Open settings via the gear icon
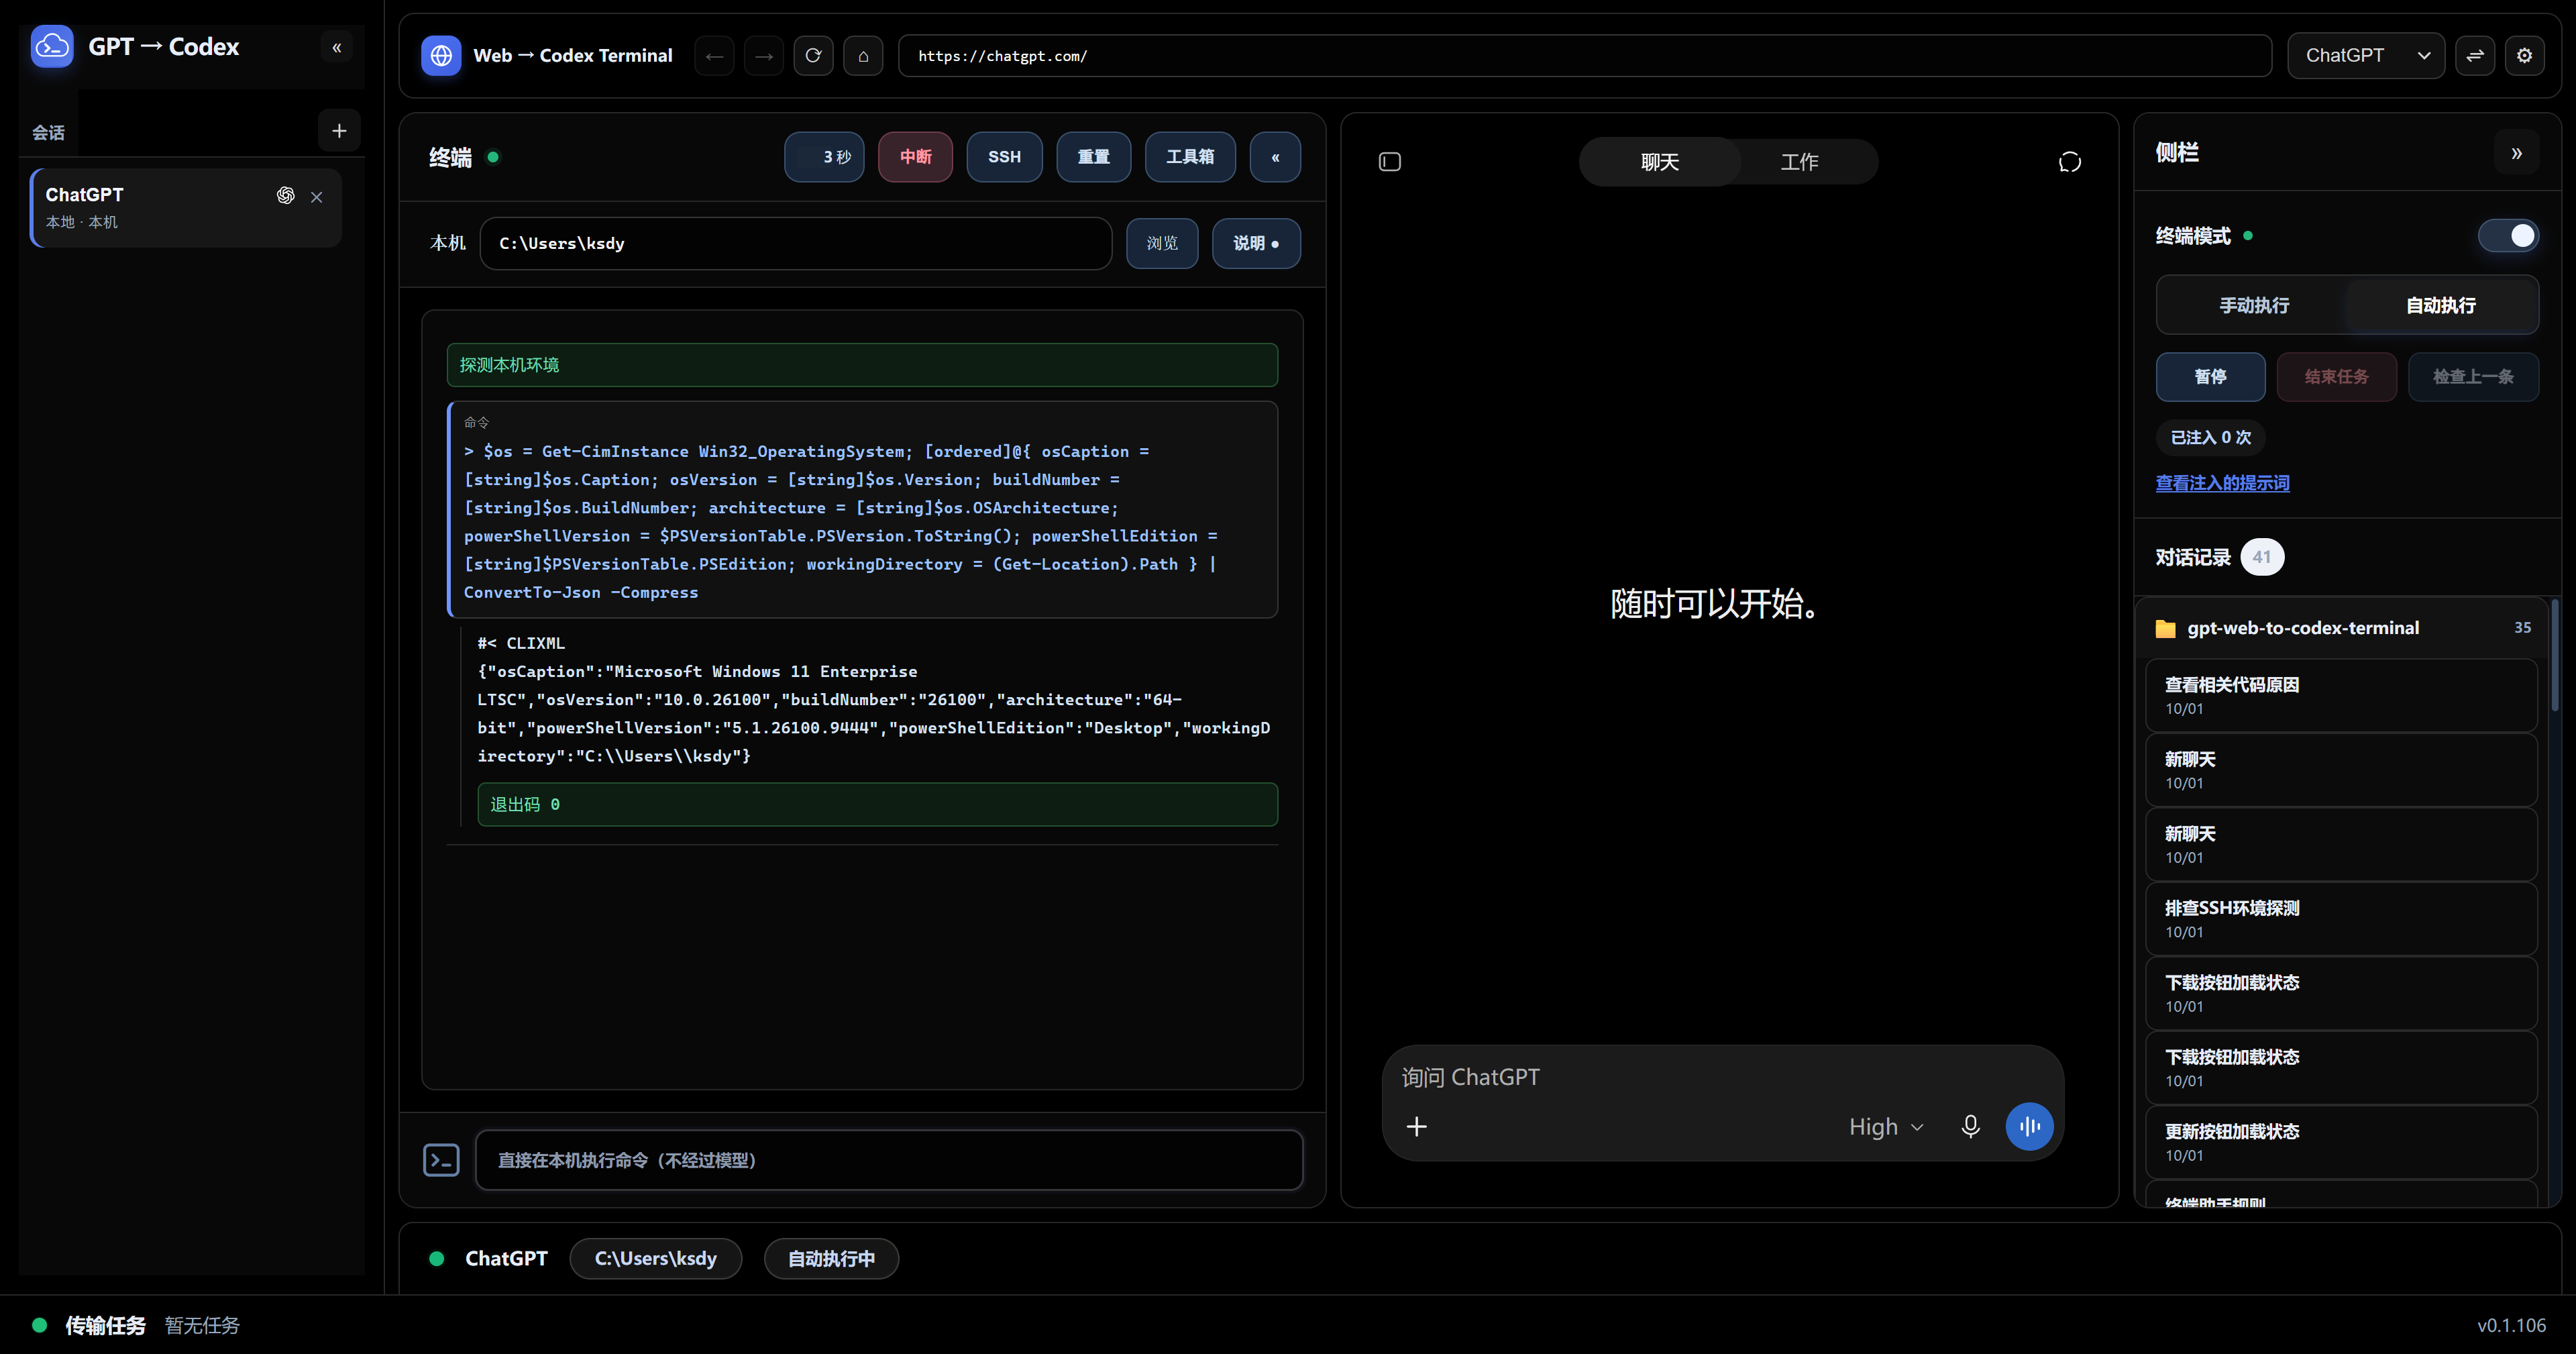The image size is (2576, 1354). pyautogui.click(x=2525, y=56)
